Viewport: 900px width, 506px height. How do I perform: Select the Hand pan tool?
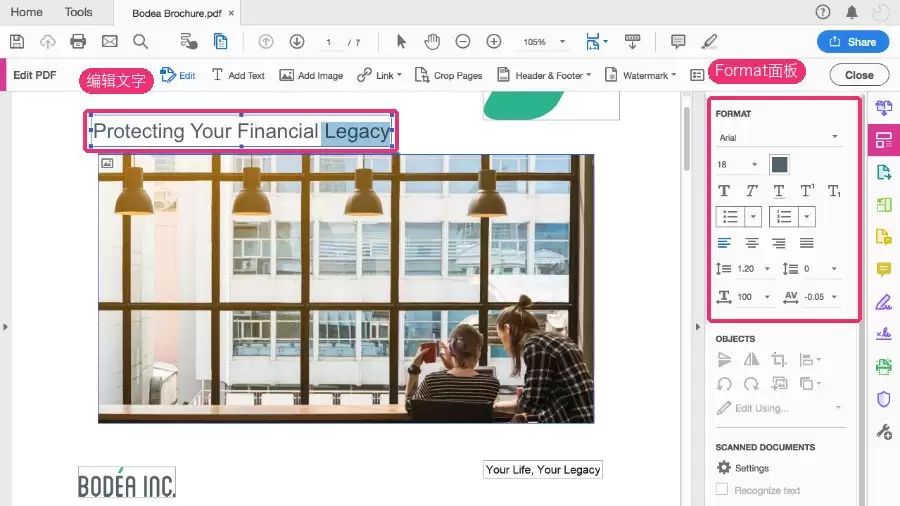432,41
